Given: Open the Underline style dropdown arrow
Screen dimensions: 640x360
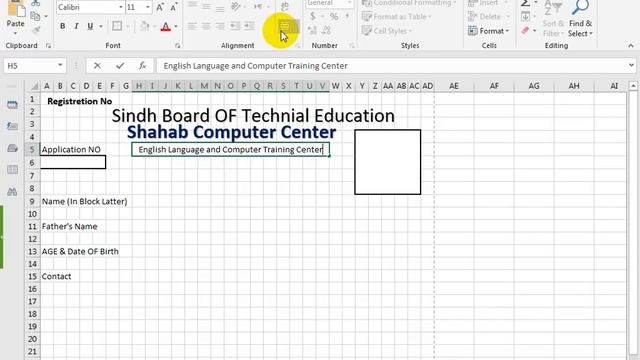Looking at the screenshot, I should point(100,27).
